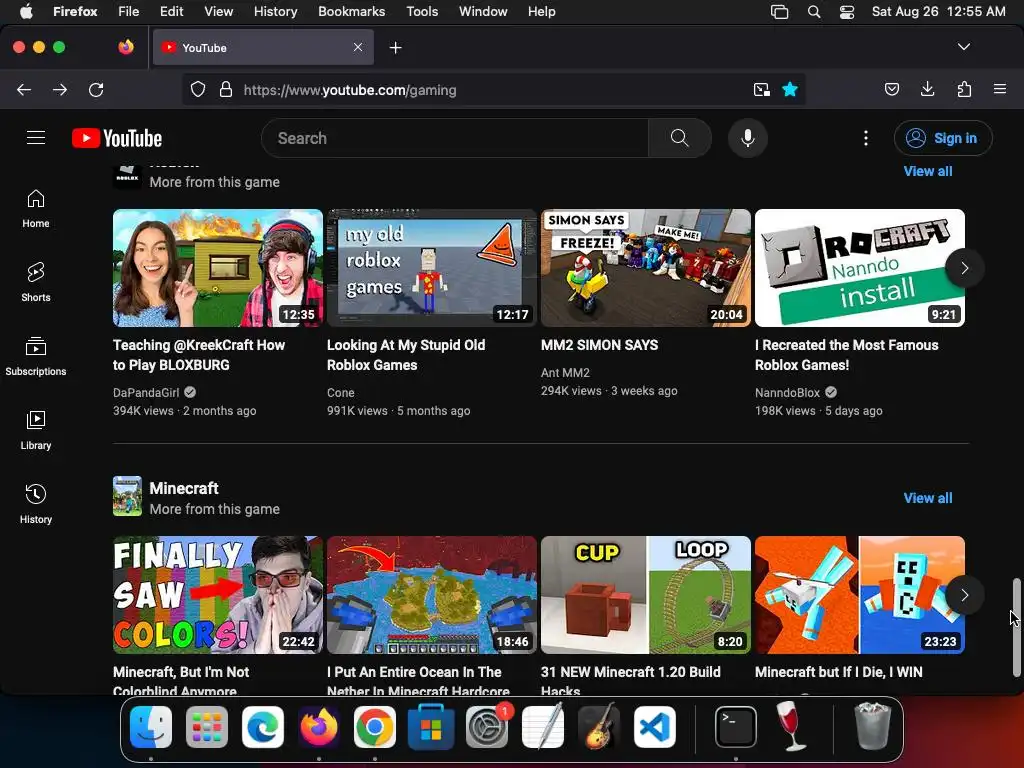Viewport: 1024px width, 768px height.
Task: Open 'my old roblox games' thumbnail
Action: (x=432, y=268)
